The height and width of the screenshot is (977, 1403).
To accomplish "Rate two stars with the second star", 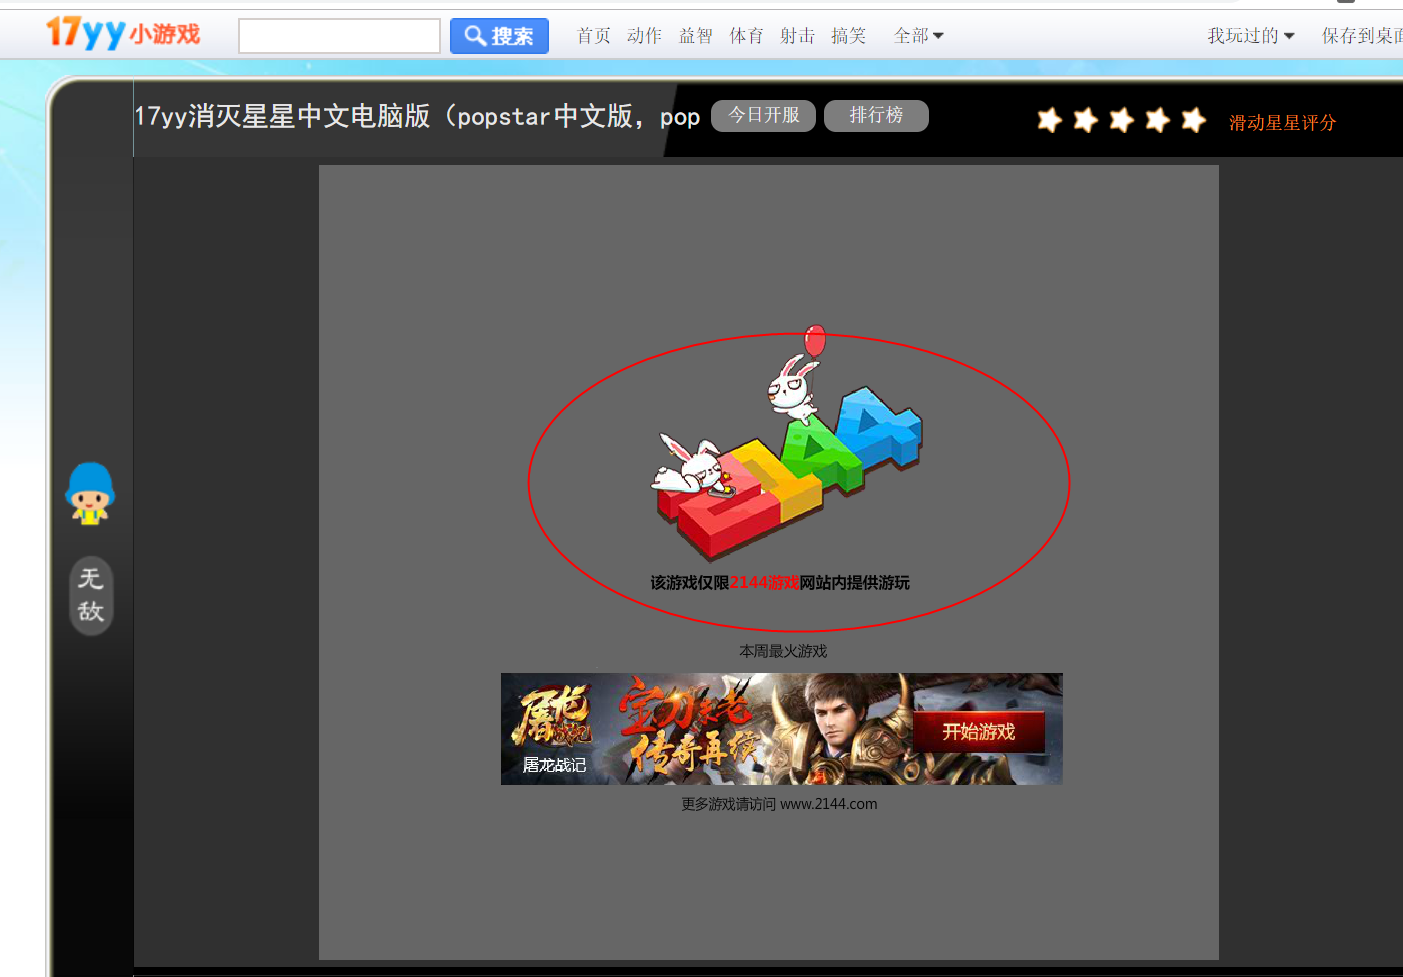I will pyautogui.click(x=1085, y=120).
